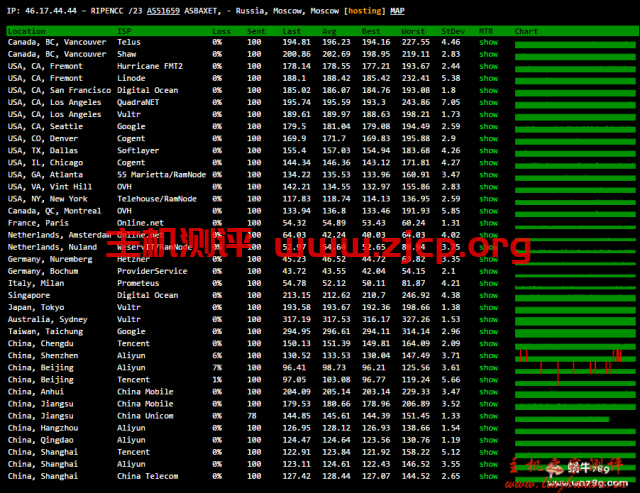
Task: Click the ISP column header
Action: pos(124,31)
